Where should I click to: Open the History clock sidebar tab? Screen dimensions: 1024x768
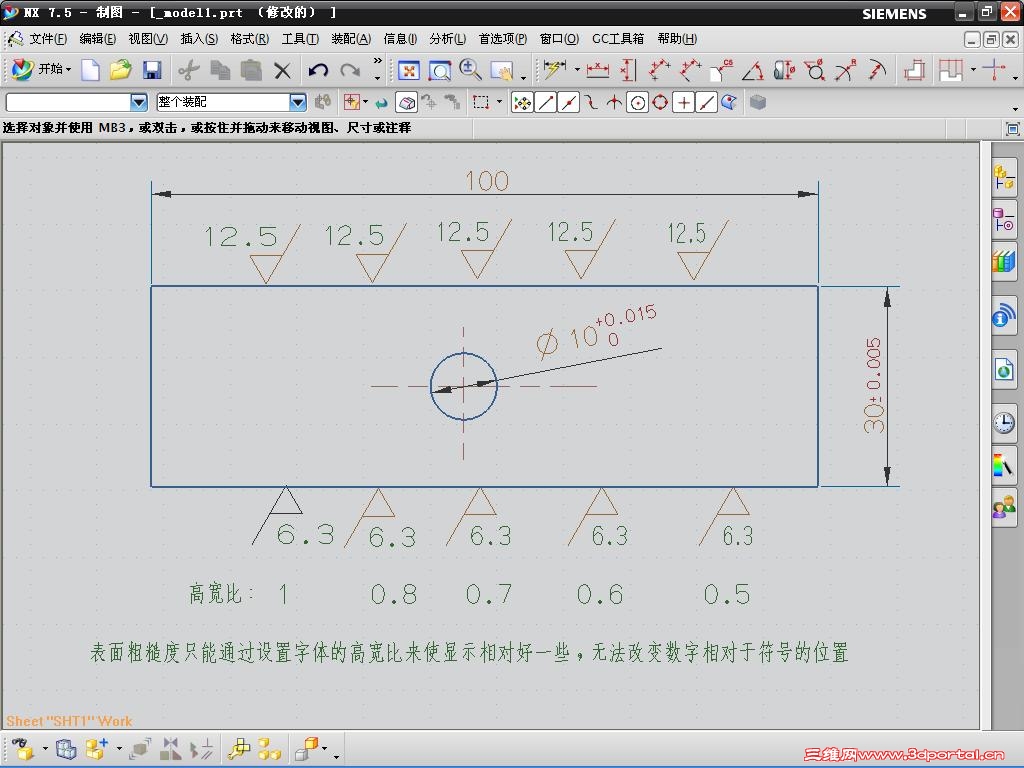click(1004, 423)
